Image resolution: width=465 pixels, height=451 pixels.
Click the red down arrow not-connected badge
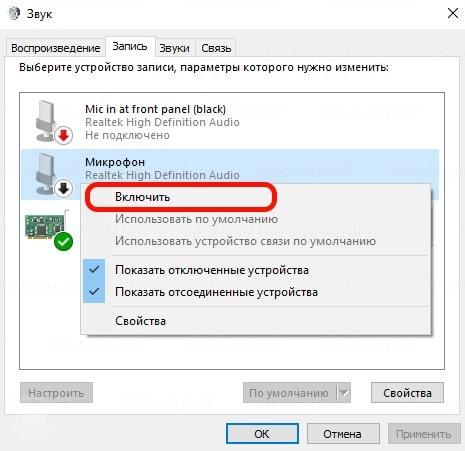(64, 135)
